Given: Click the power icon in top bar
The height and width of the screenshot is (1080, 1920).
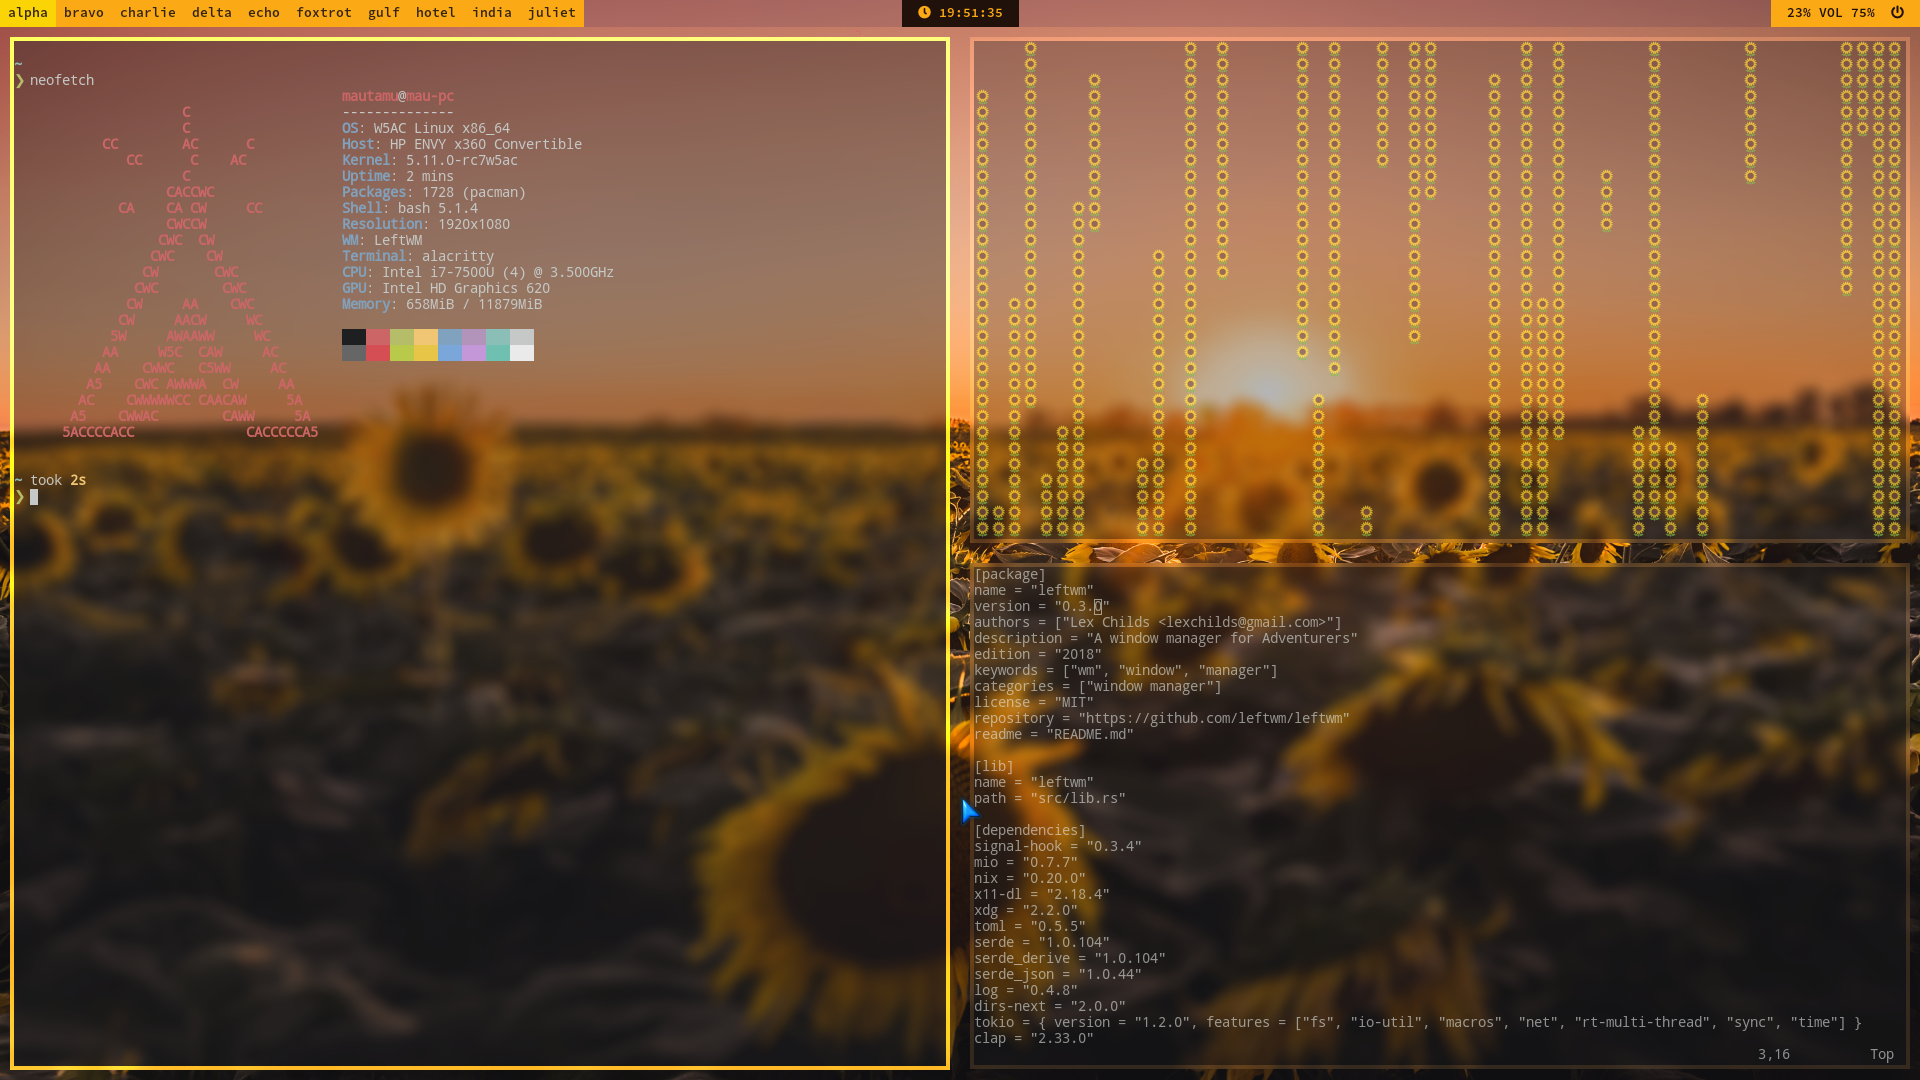Looking at the screenshot, I should coord(1897,13).
